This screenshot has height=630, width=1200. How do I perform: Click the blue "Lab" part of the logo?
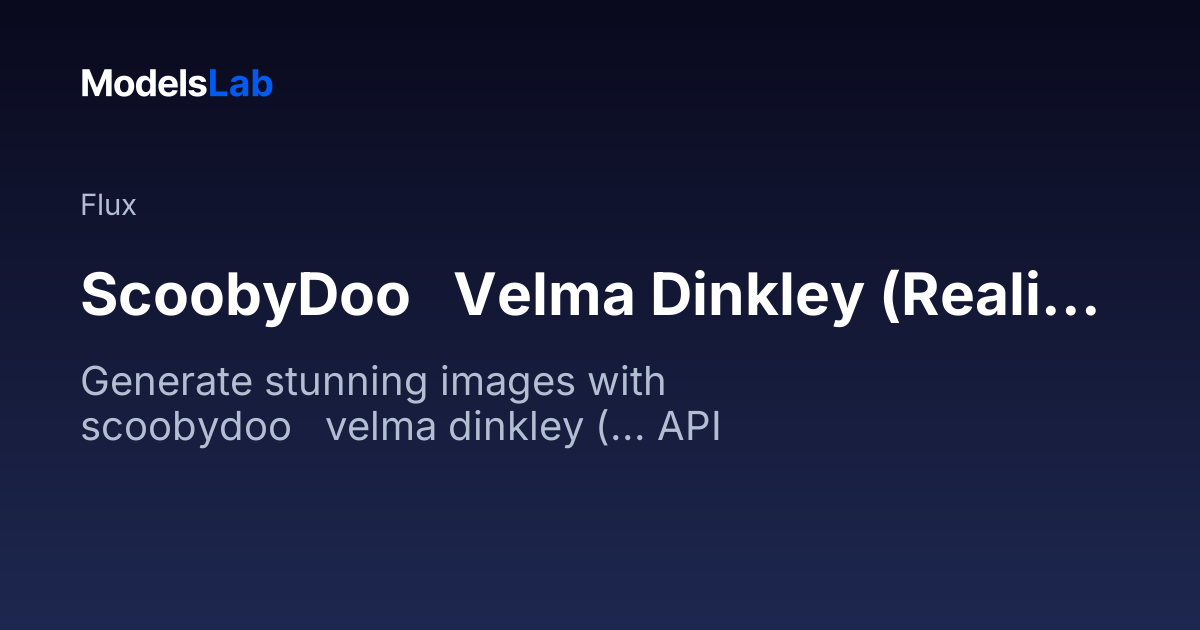[x=241, y=84]
